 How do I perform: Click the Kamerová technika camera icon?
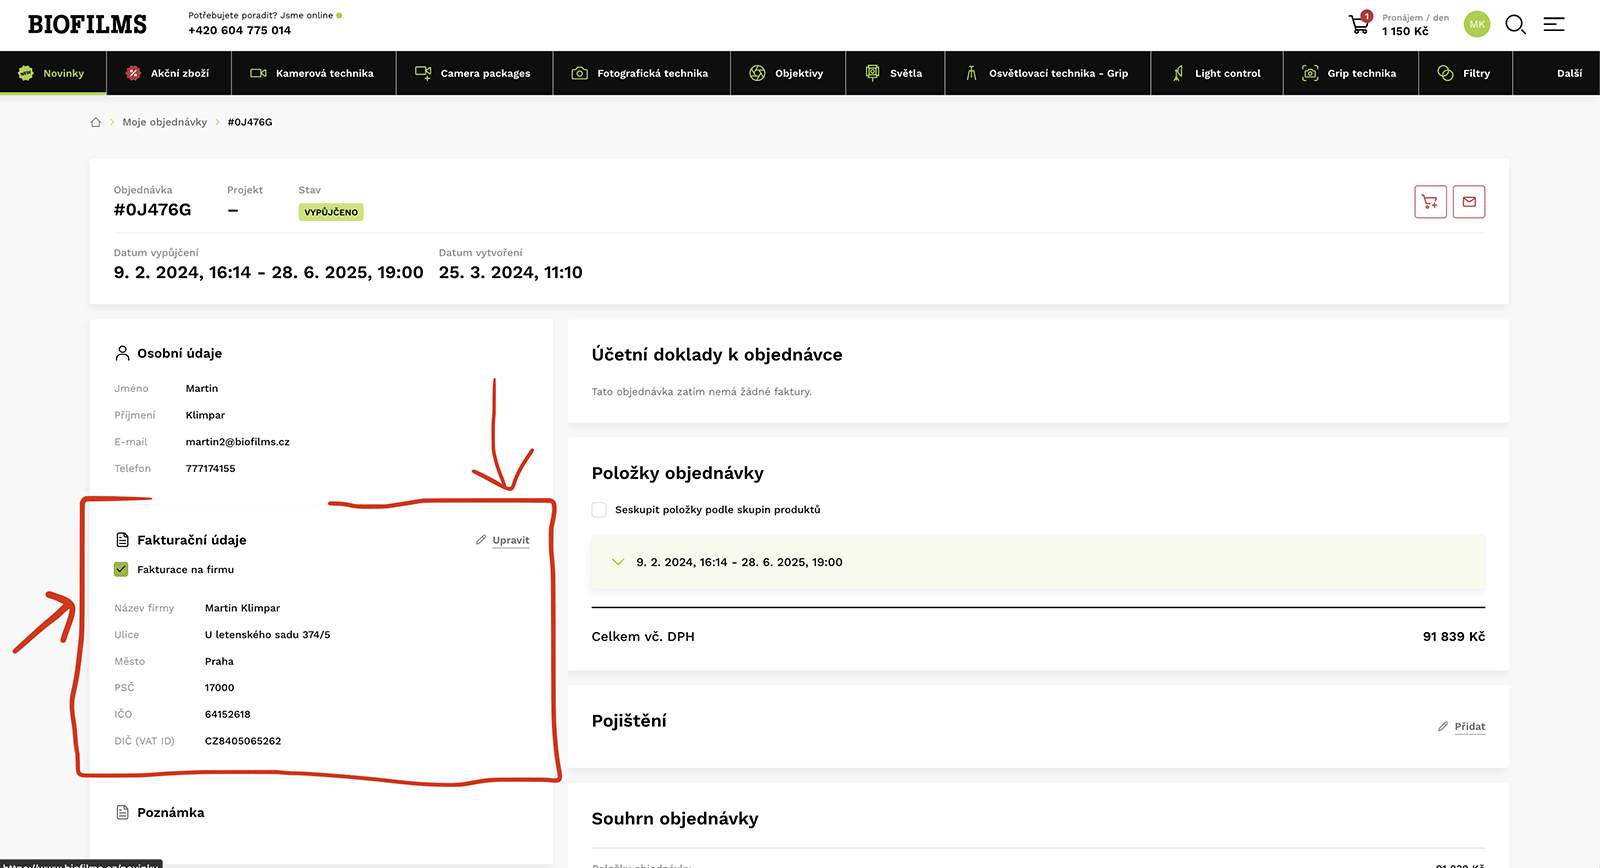pyautogui.click(x=258, y=73)
